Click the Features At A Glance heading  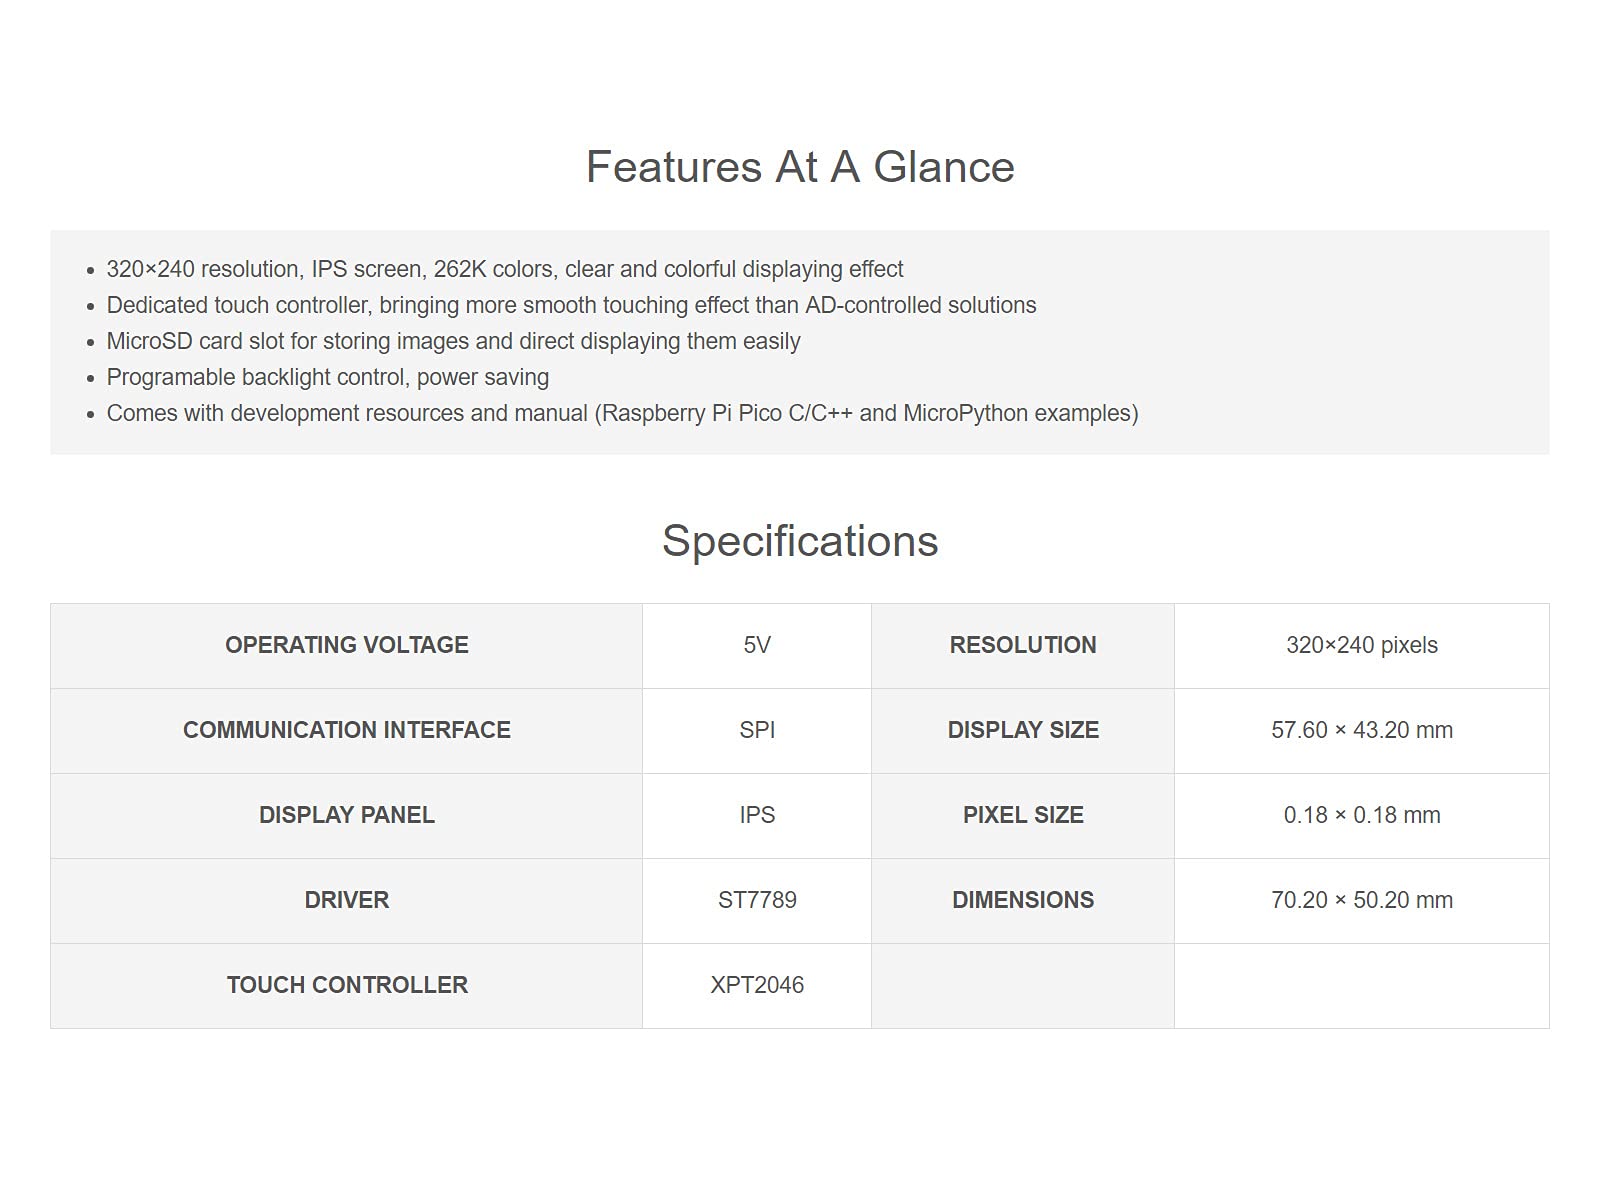point(800,167)
